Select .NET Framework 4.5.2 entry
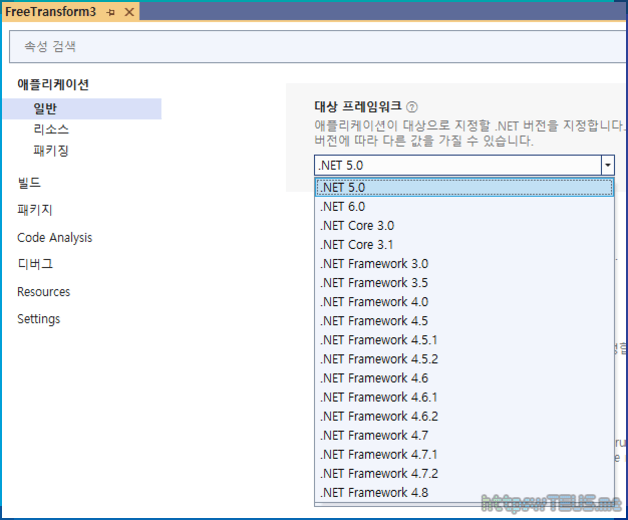The image size is (628, 520). [464, 359]
